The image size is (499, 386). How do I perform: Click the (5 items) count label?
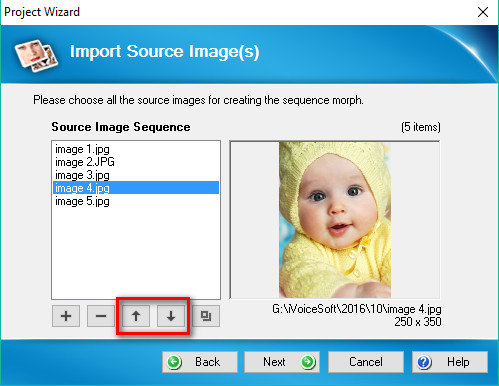421,127
